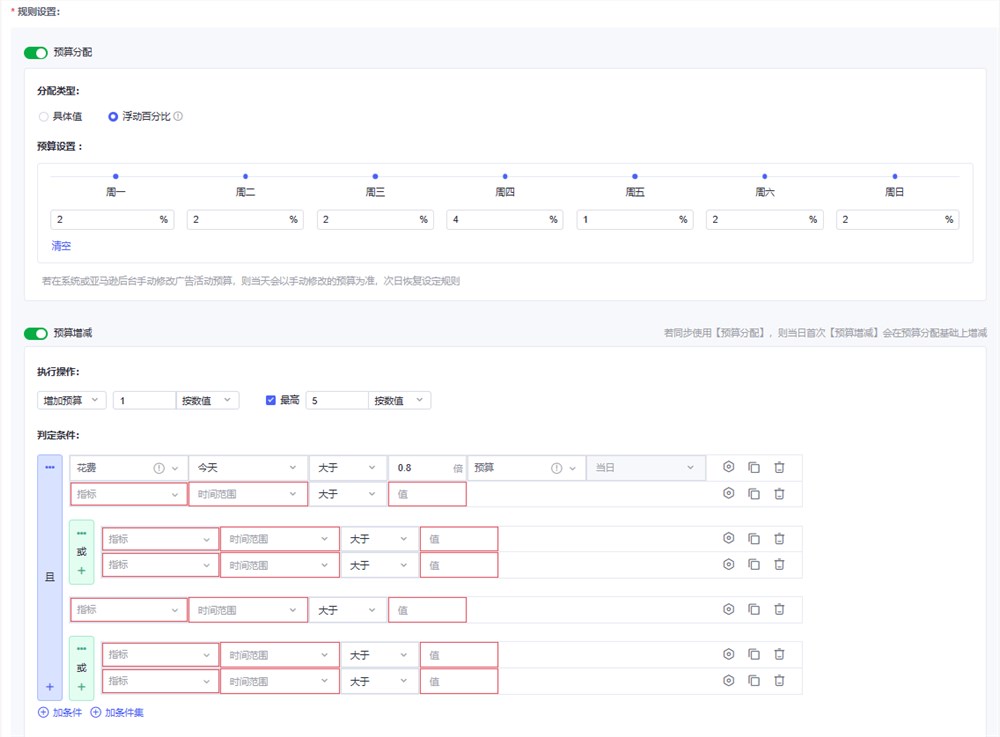Open settings gear in the 花费 condition row
1000x737 pixels.
[729, 467]
